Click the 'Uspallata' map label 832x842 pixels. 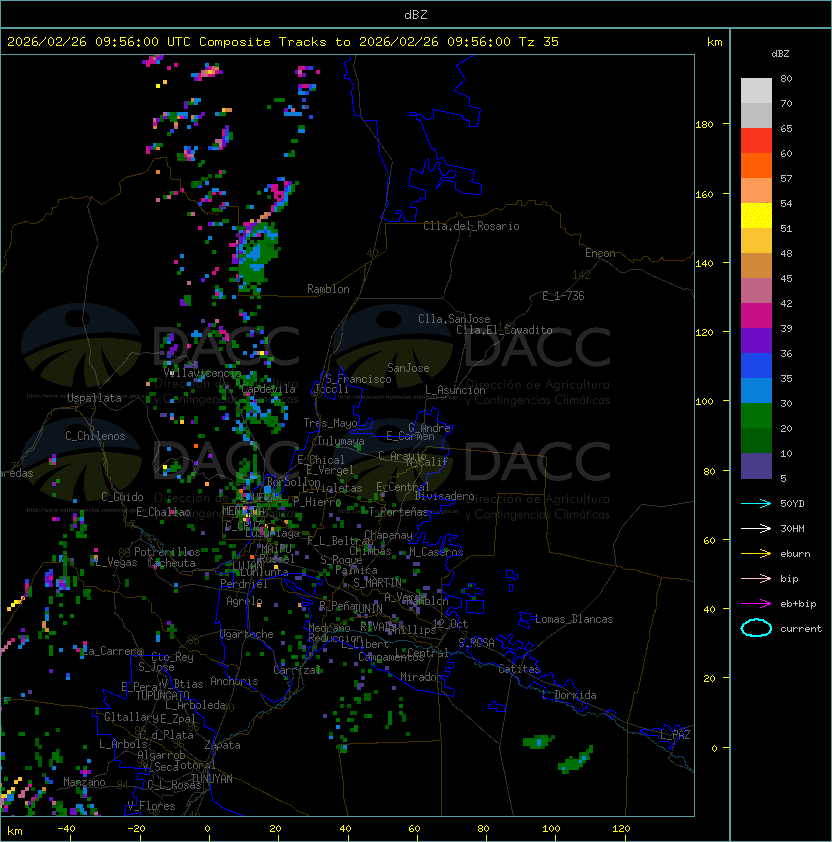pyautogui.click(x=94, y=398)
